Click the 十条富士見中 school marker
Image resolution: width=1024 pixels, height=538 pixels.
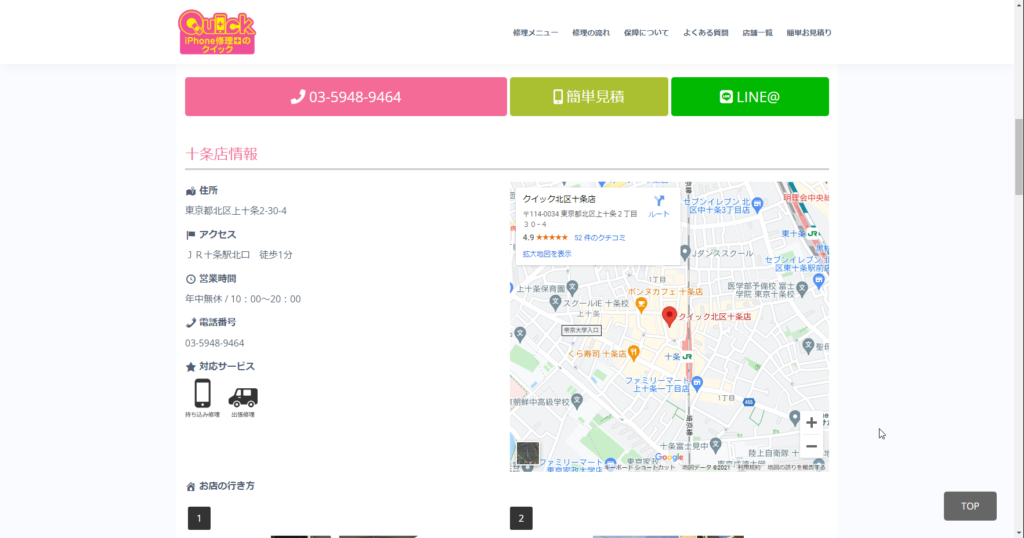(x=716, y=445)
